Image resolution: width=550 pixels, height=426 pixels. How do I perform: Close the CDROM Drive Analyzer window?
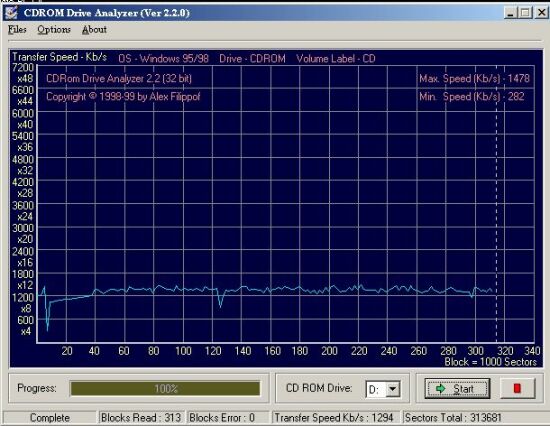(x=541, y=13)
